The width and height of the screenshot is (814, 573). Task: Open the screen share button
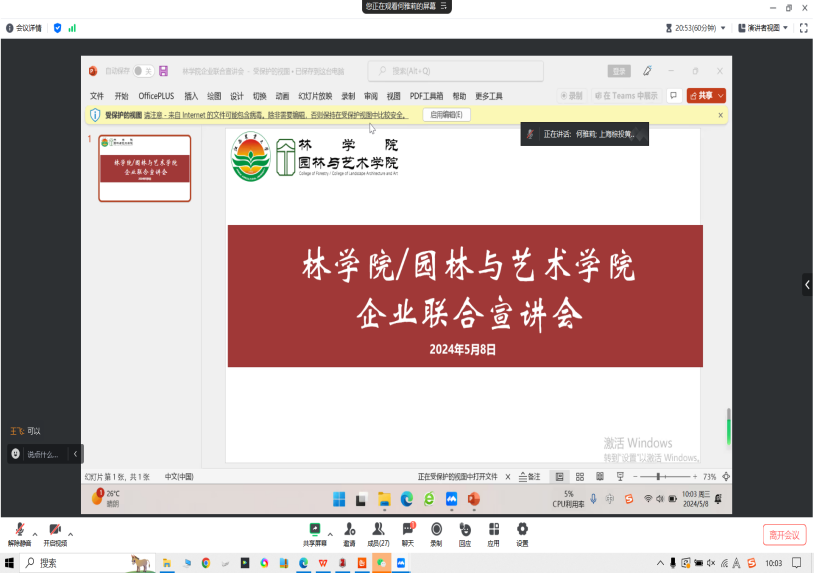click(x=314, y=530)
